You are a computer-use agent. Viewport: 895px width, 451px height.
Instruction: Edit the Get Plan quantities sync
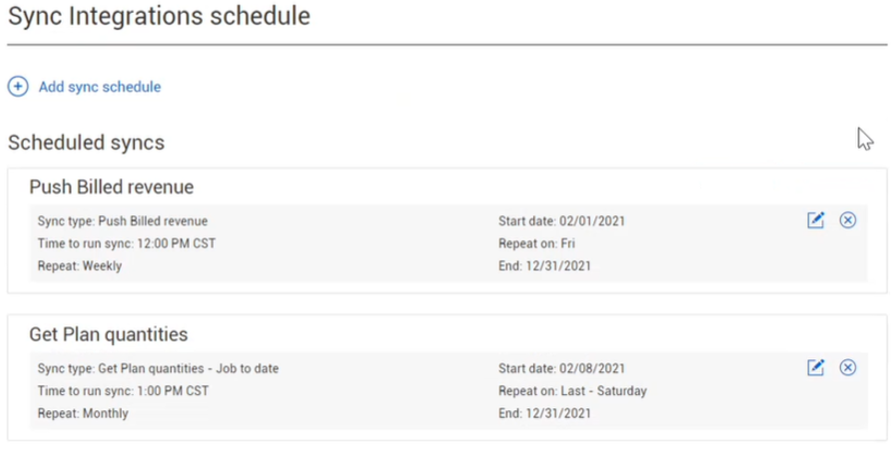(816, 368)
